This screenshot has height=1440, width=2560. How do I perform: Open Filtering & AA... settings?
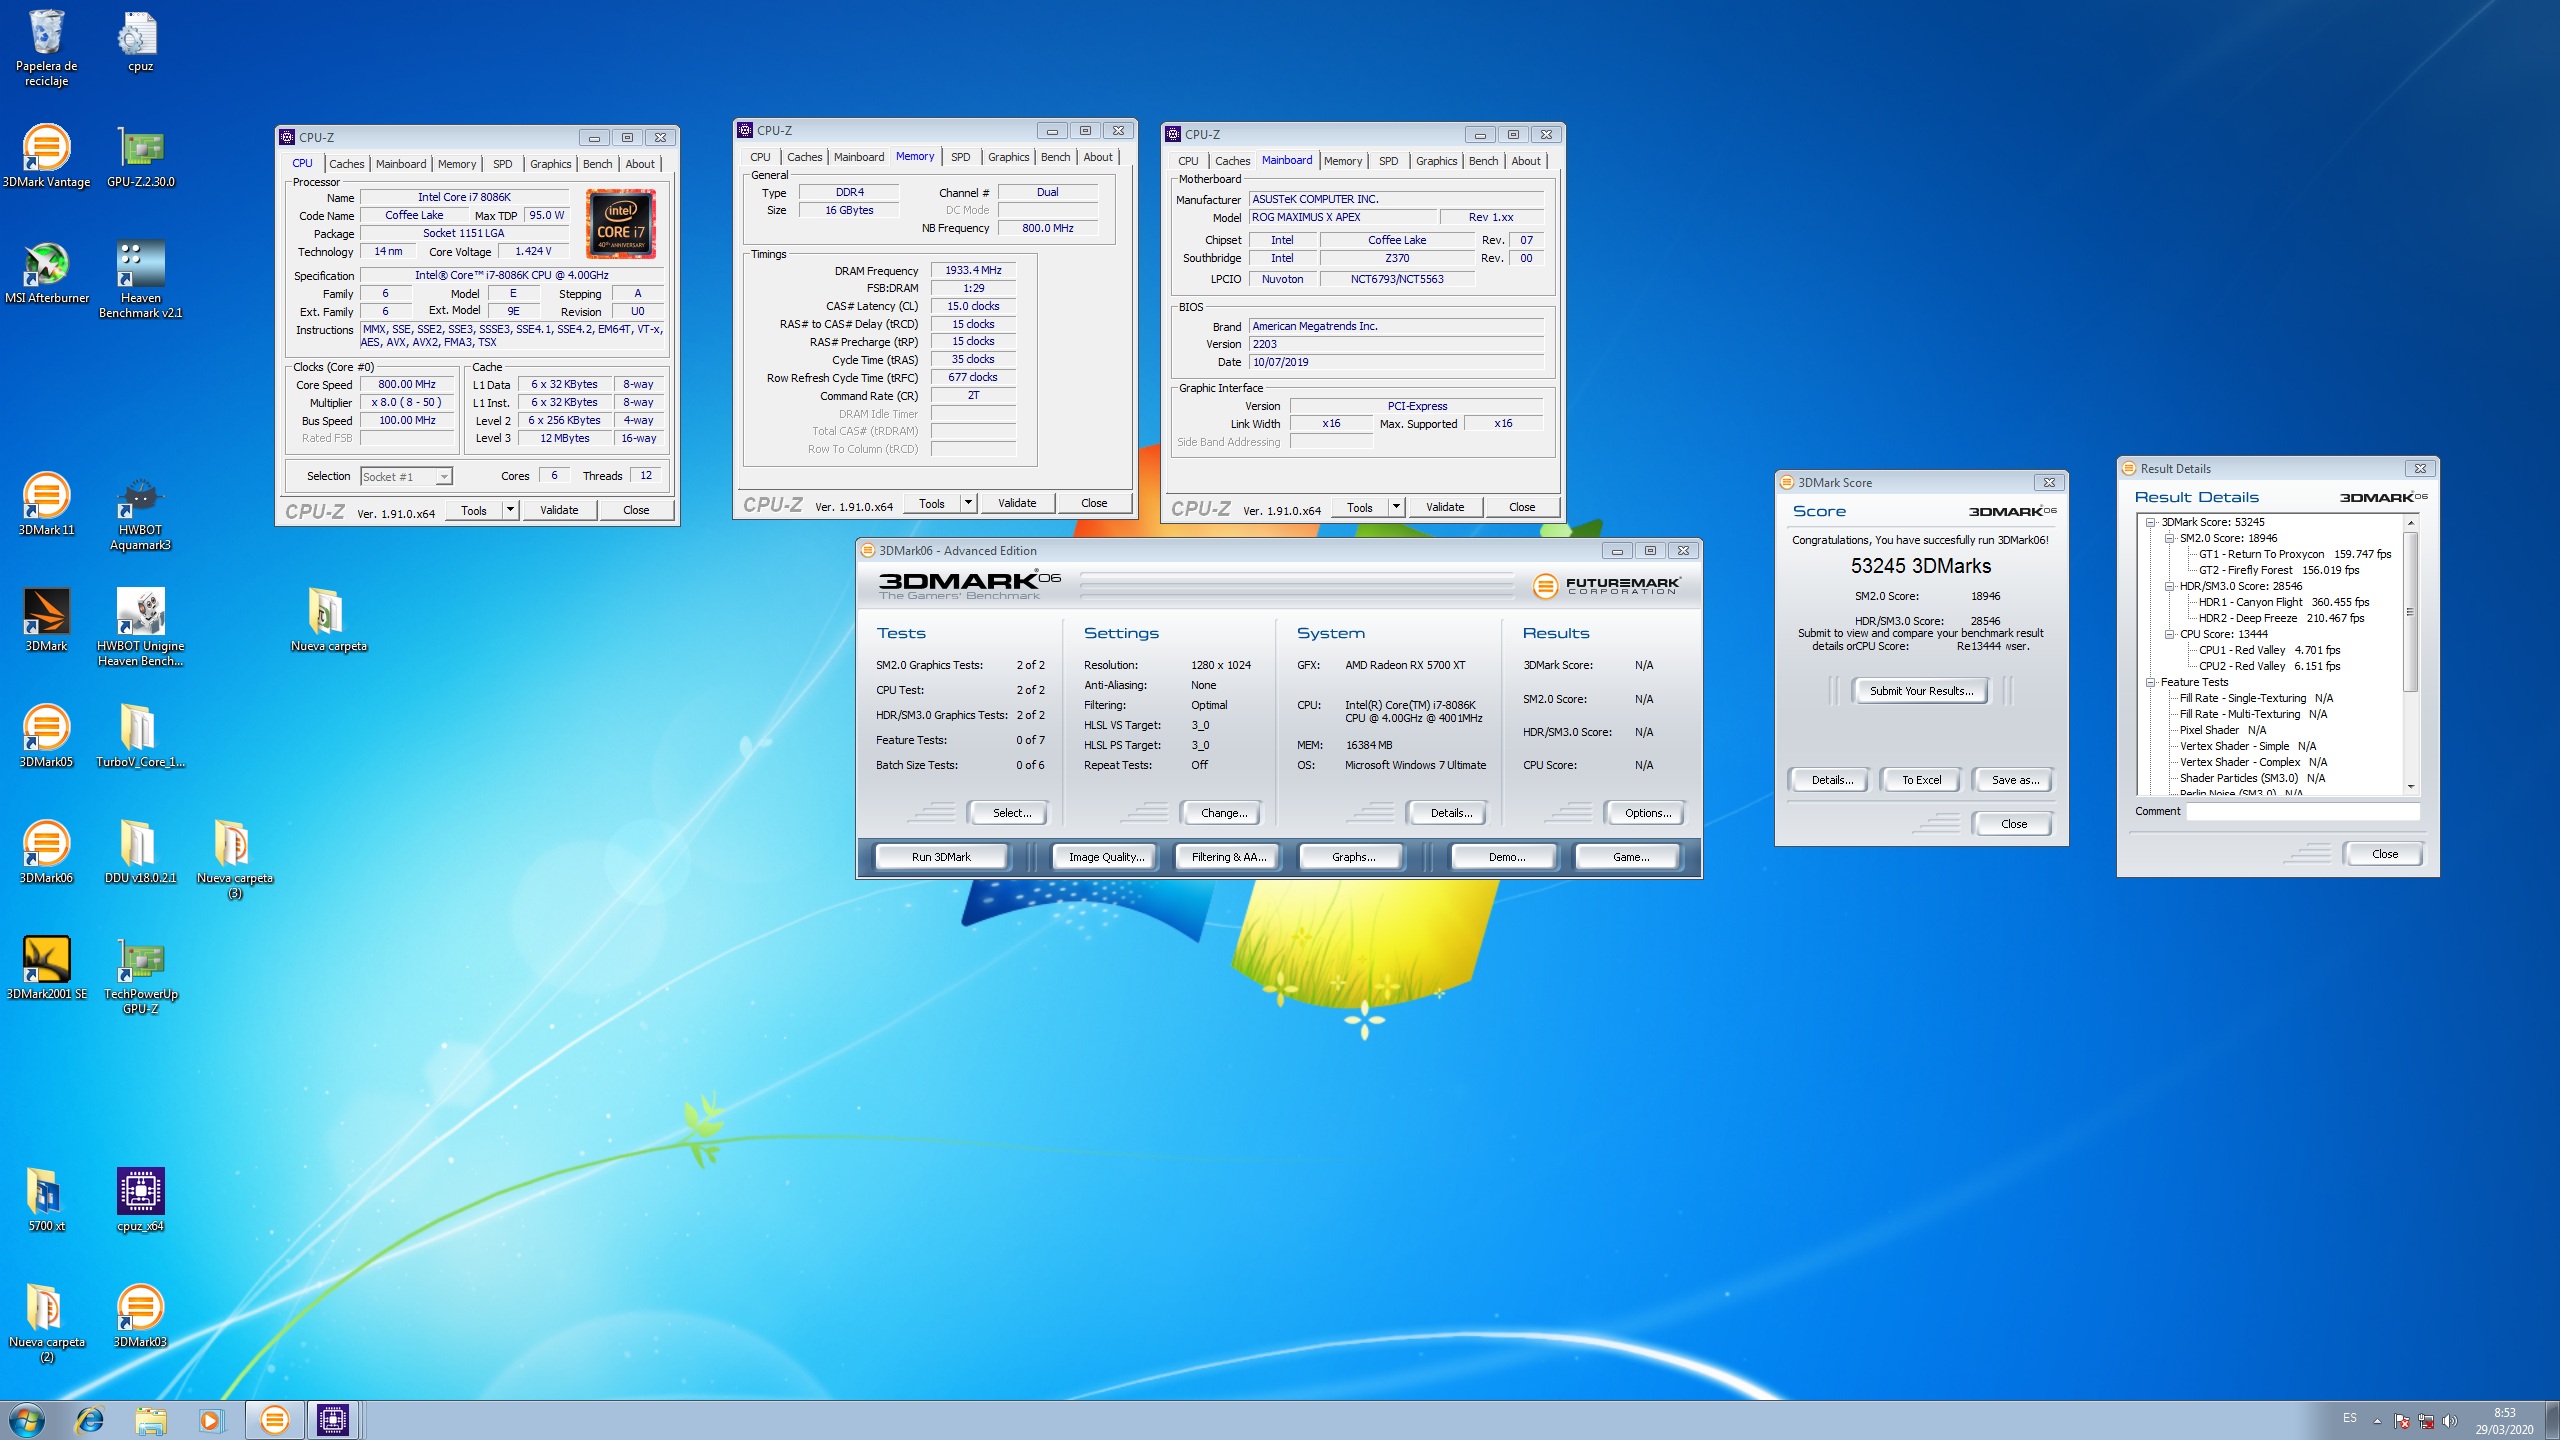pyautogui.click(x=1228, y=857)
